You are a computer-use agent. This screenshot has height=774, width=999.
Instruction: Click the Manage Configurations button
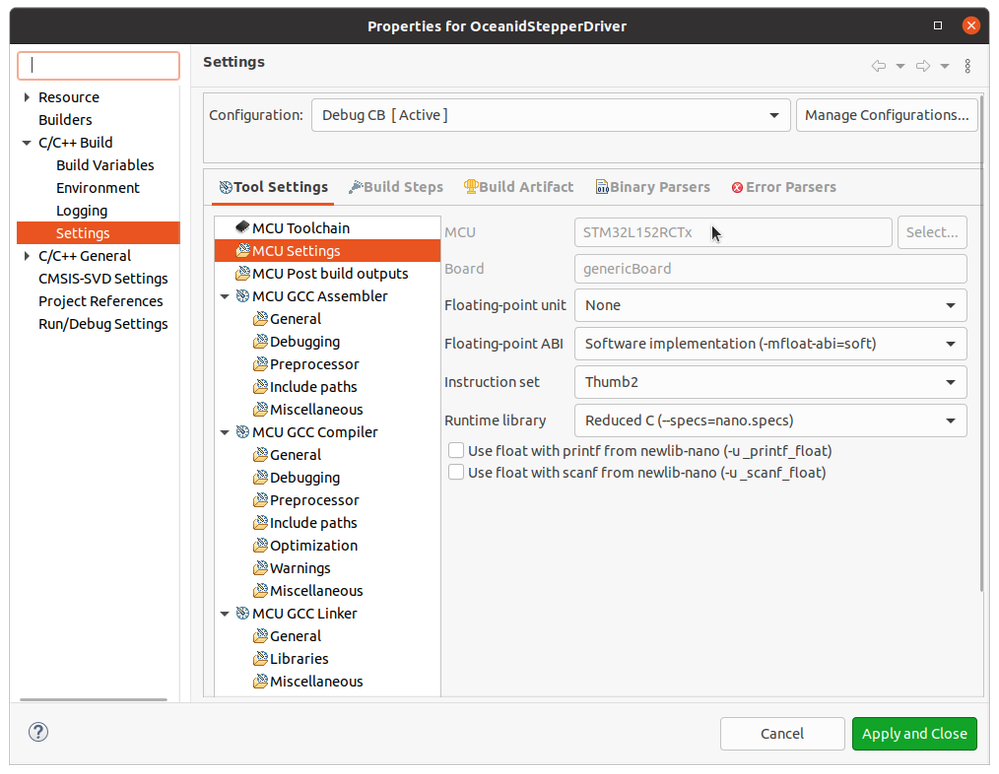[886, 115]
